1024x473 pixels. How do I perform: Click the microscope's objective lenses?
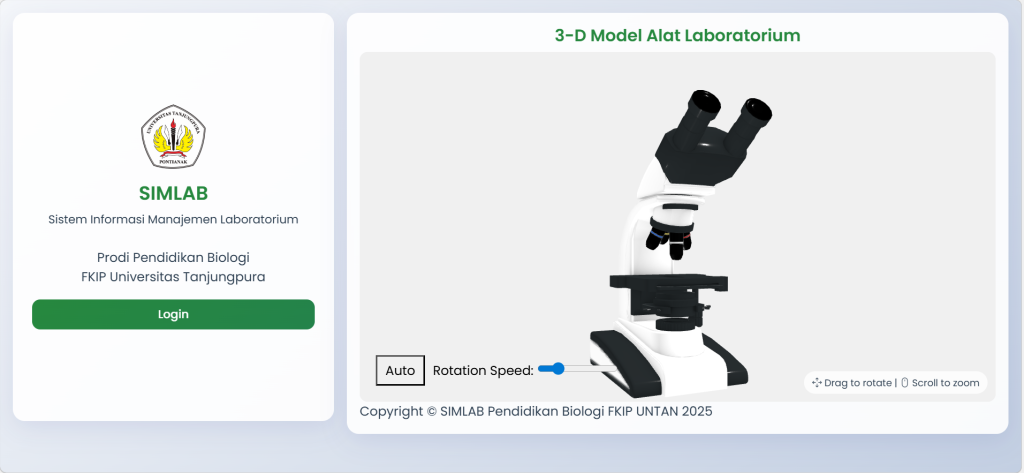click(669, 238)
